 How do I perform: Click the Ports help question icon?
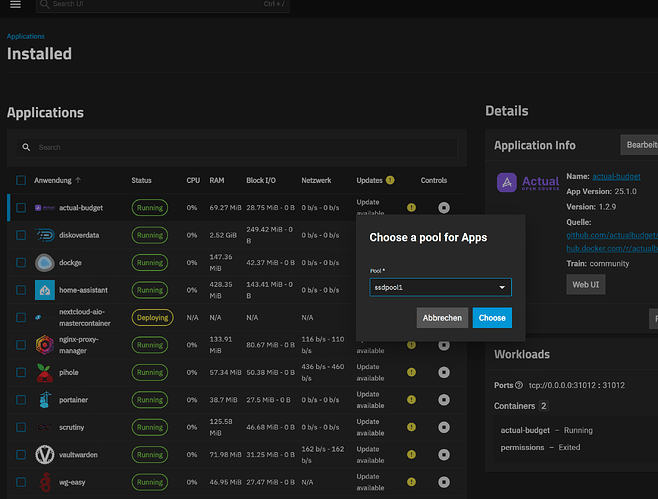[x=519, y=385]
